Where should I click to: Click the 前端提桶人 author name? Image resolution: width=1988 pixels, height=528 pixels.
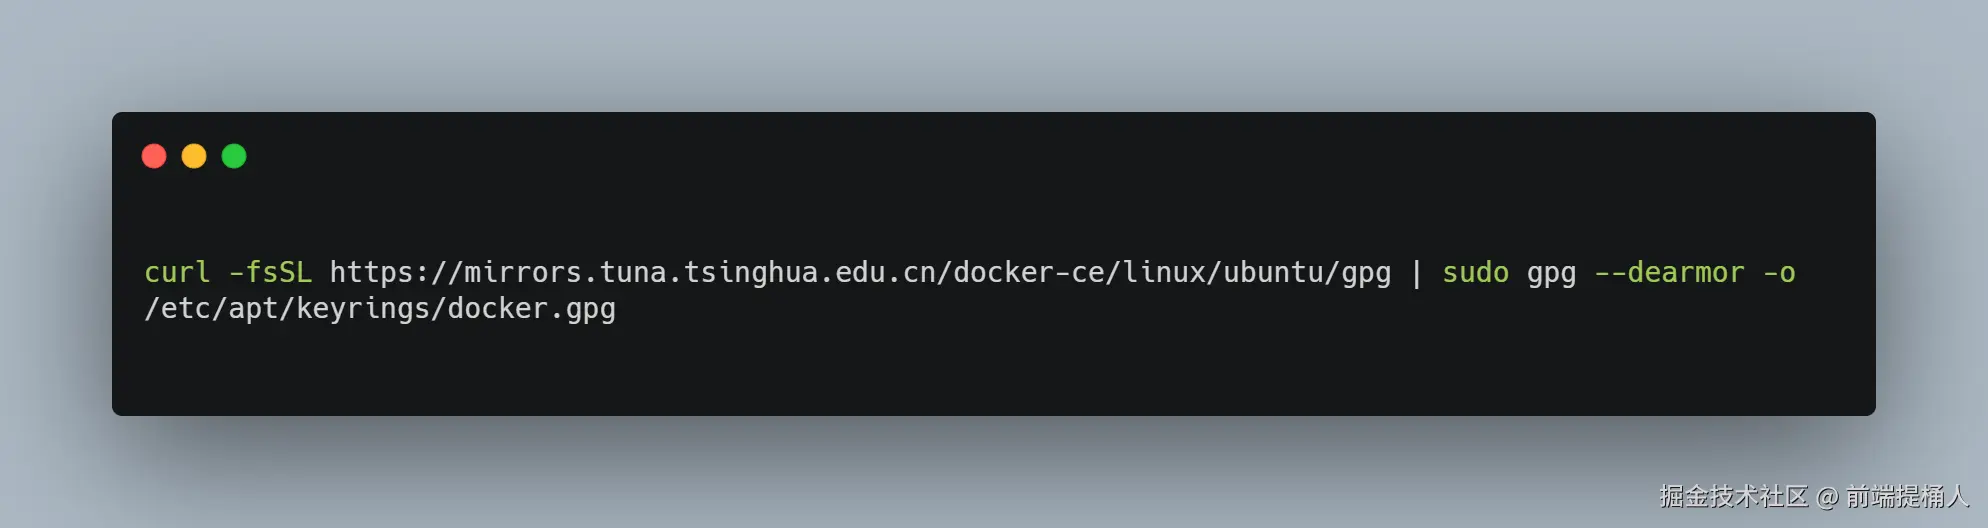coord(1906,496)
